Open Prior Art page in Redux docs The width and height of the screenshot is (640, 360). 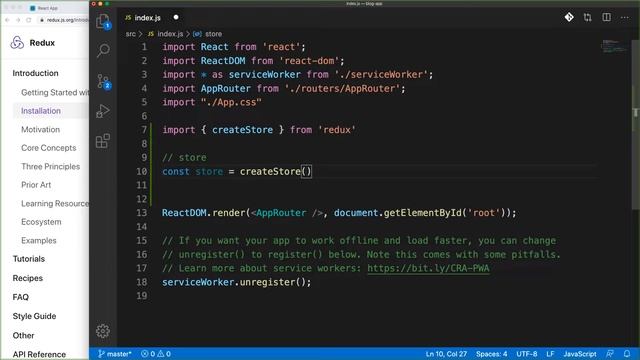[36, 185]
